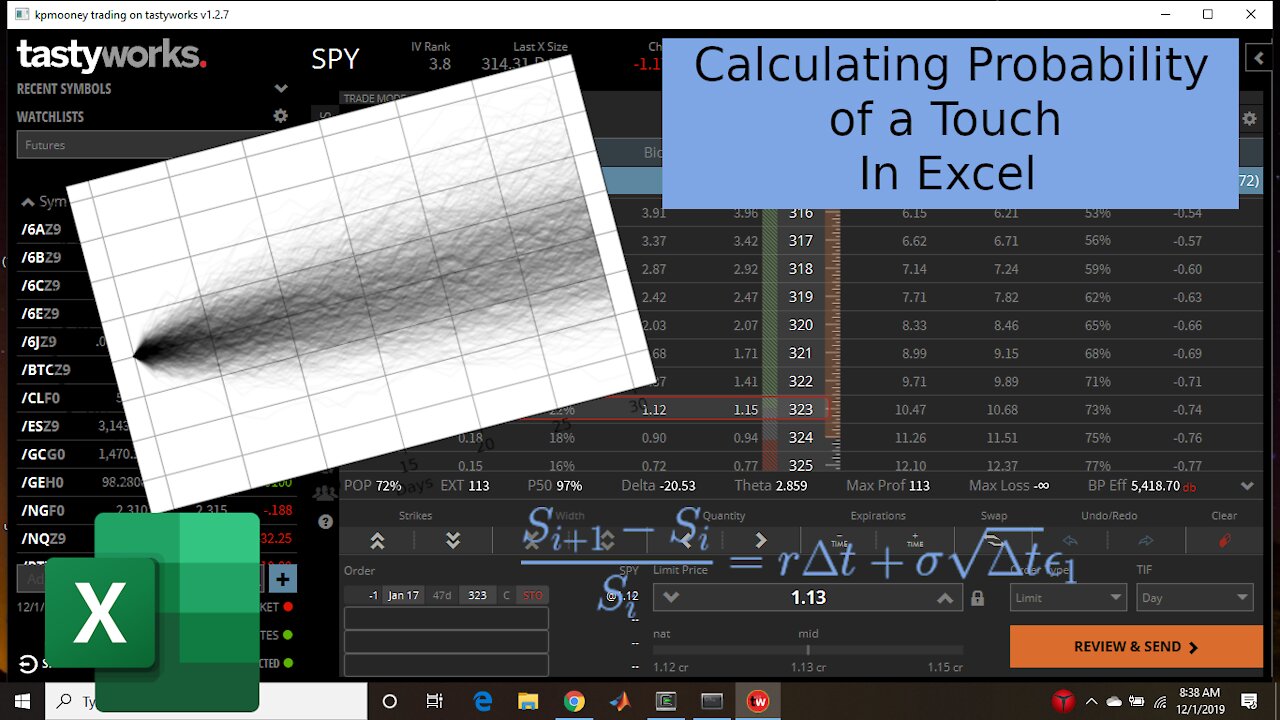1280x720 pixels.
Task: Click the -1 quantity in order leg
Action: 372,595
